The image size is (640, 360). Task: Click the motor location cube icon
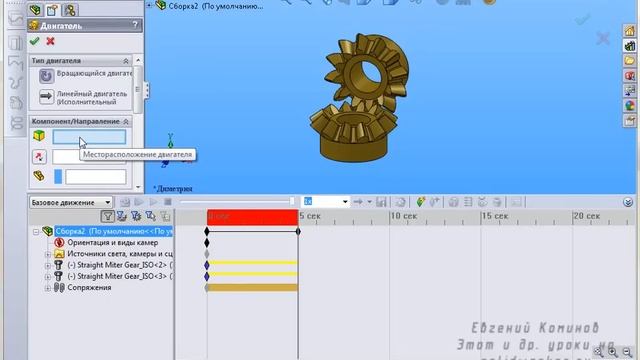click(x=39, y=136)
